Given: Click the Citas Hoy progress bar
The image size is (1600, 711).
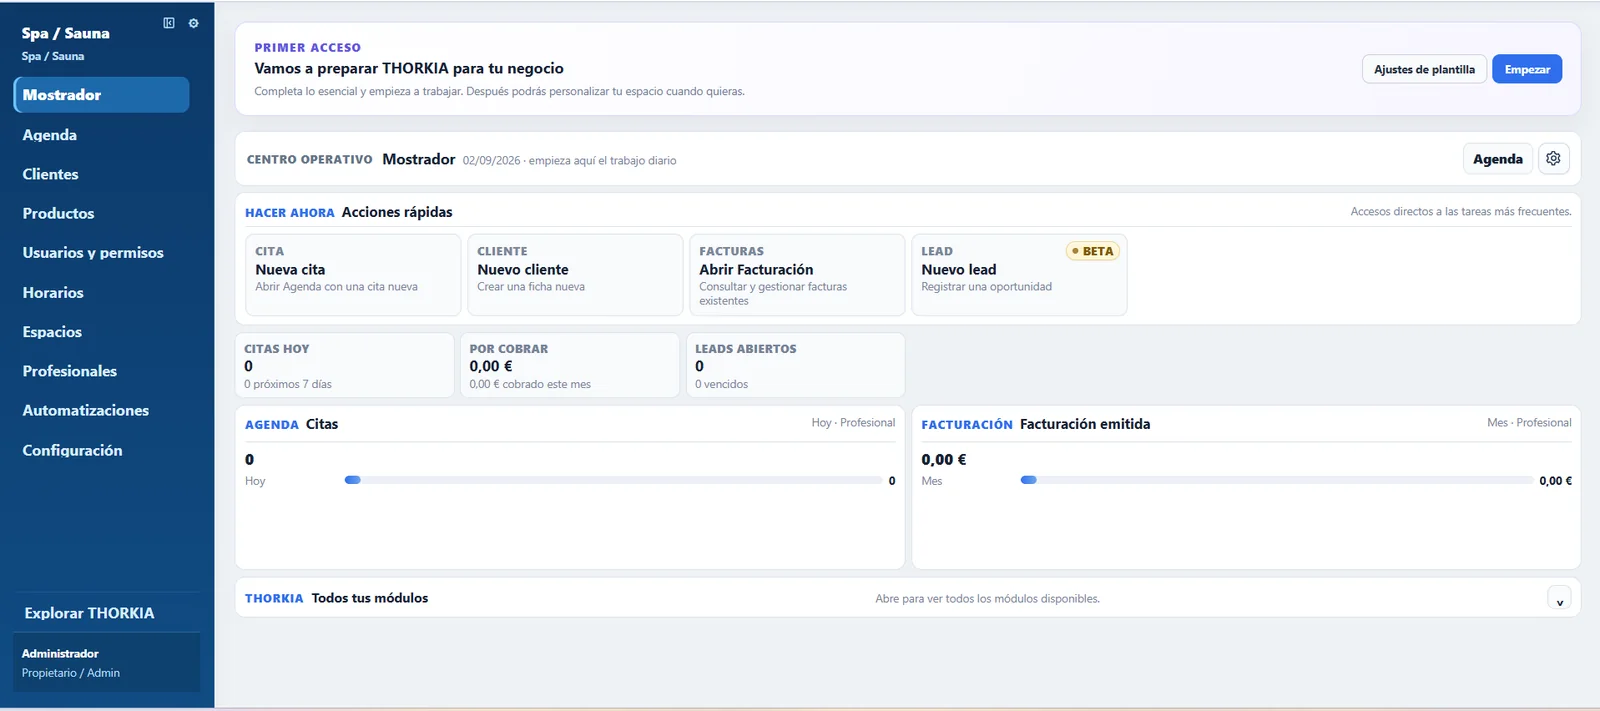Looking at the screenshot, I should pos(613,480).
